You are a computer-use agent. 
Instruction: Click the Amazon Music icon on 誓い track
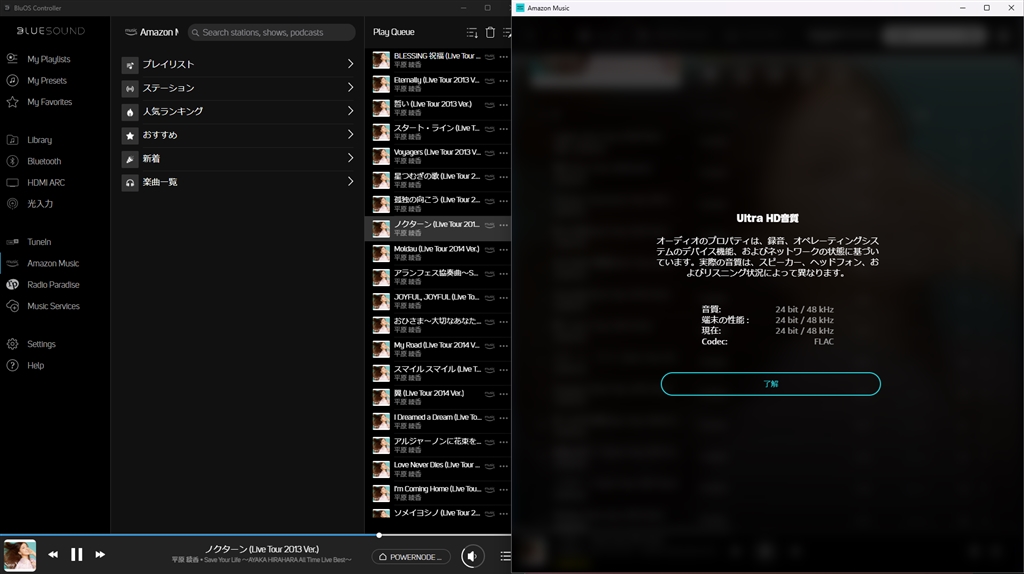489,105
